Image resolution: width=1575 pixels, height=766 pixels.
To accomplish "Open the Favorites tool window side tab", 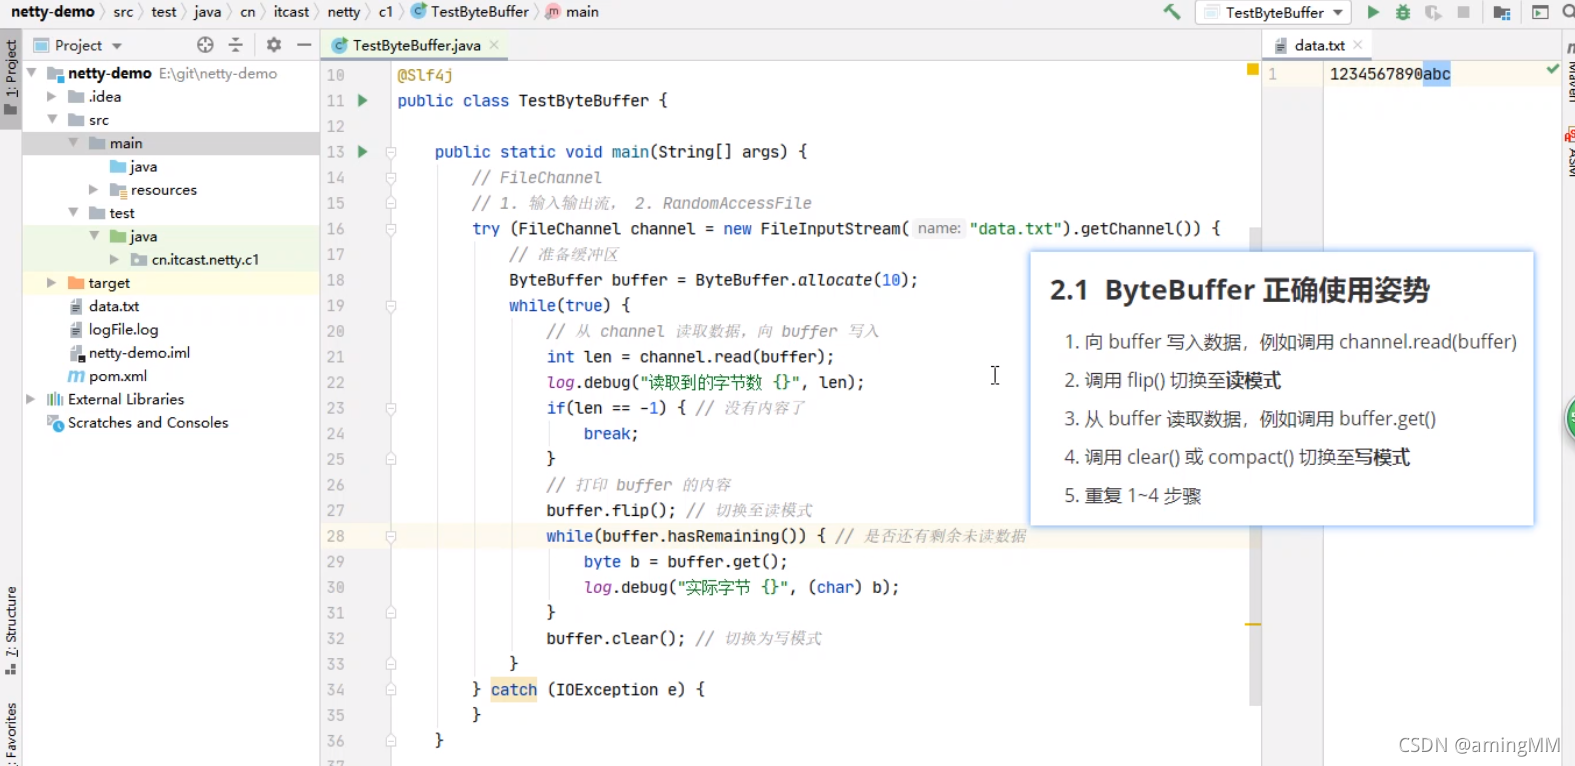I will click(11, 733).
